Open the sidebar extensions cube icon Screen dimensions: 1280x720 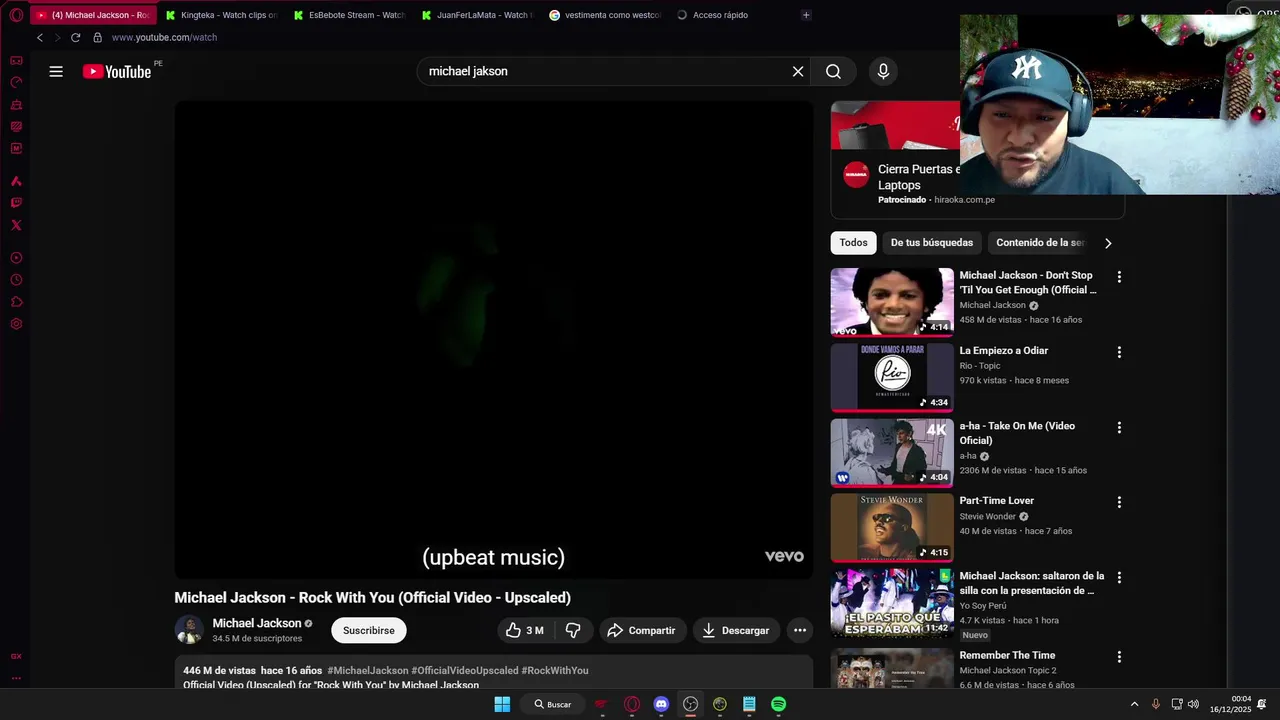(x=16, y=302)
